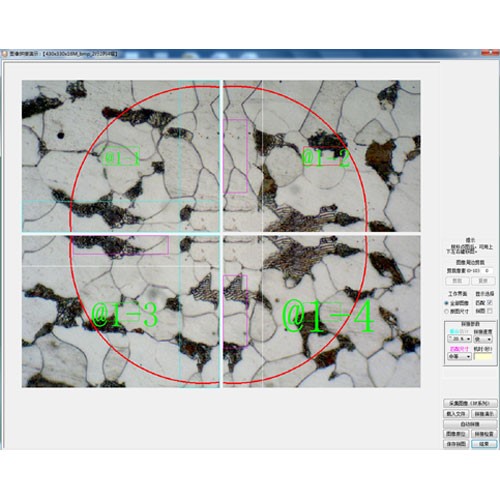Select image tile labeled @1-3
This screenshot has width=500, height=500.
121,311
